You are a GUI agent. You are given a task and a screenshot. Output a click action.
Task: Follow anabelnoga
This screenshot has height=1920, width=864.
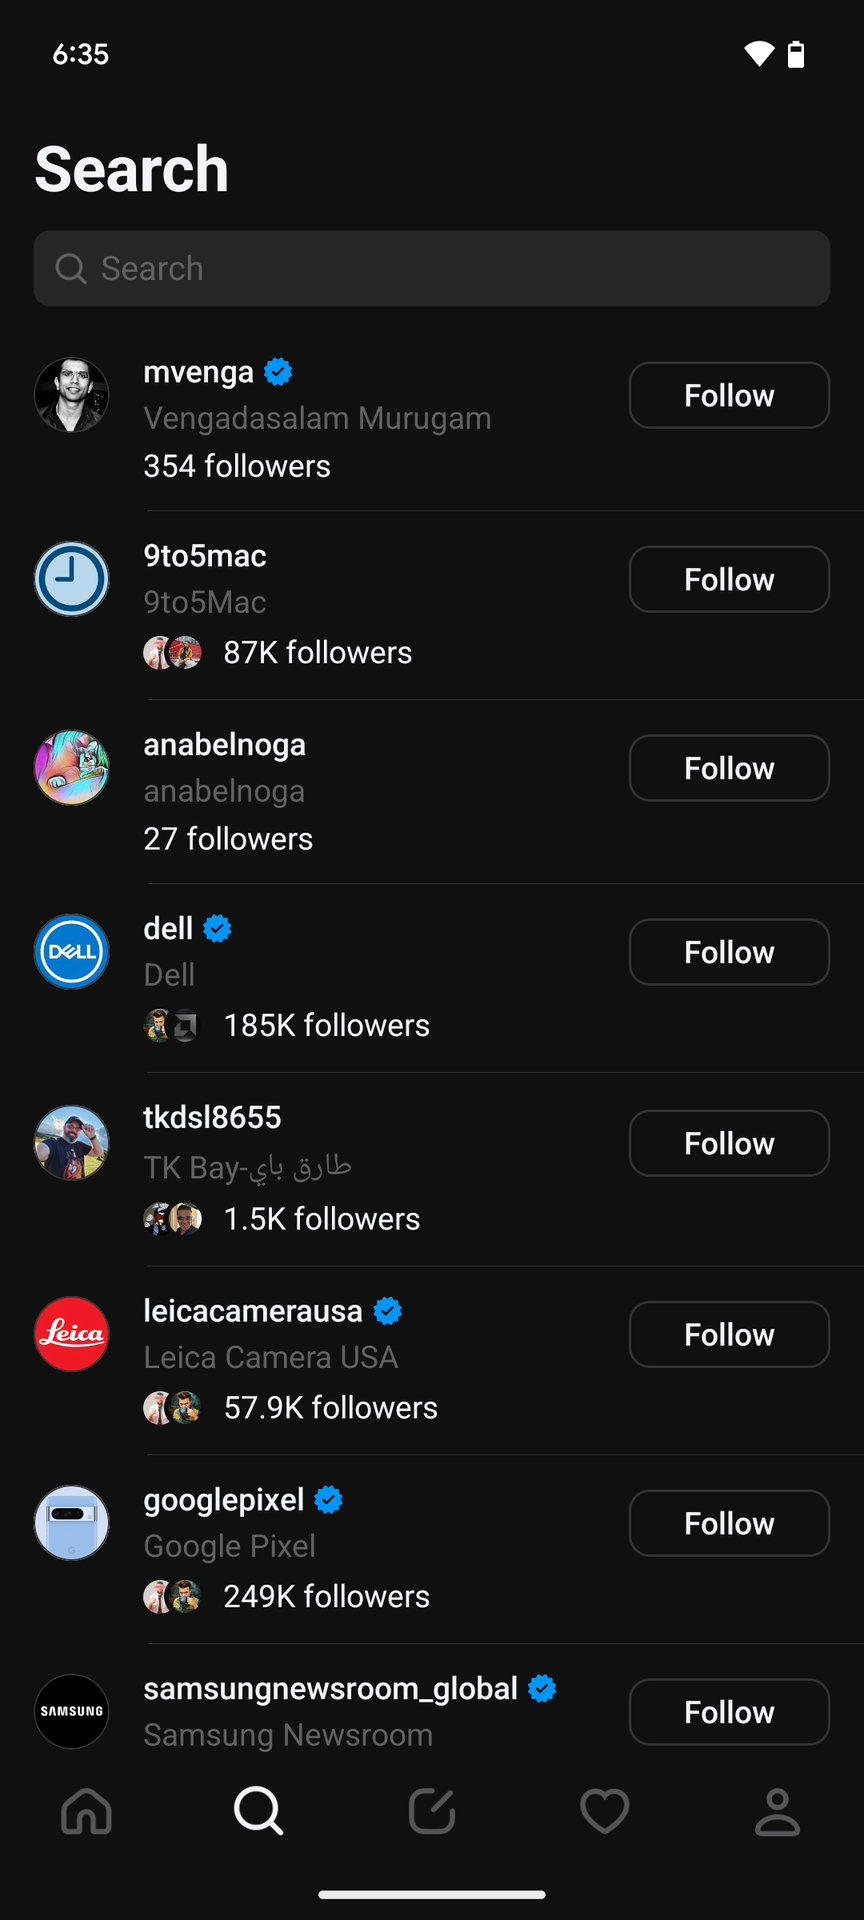pos(729,768)
